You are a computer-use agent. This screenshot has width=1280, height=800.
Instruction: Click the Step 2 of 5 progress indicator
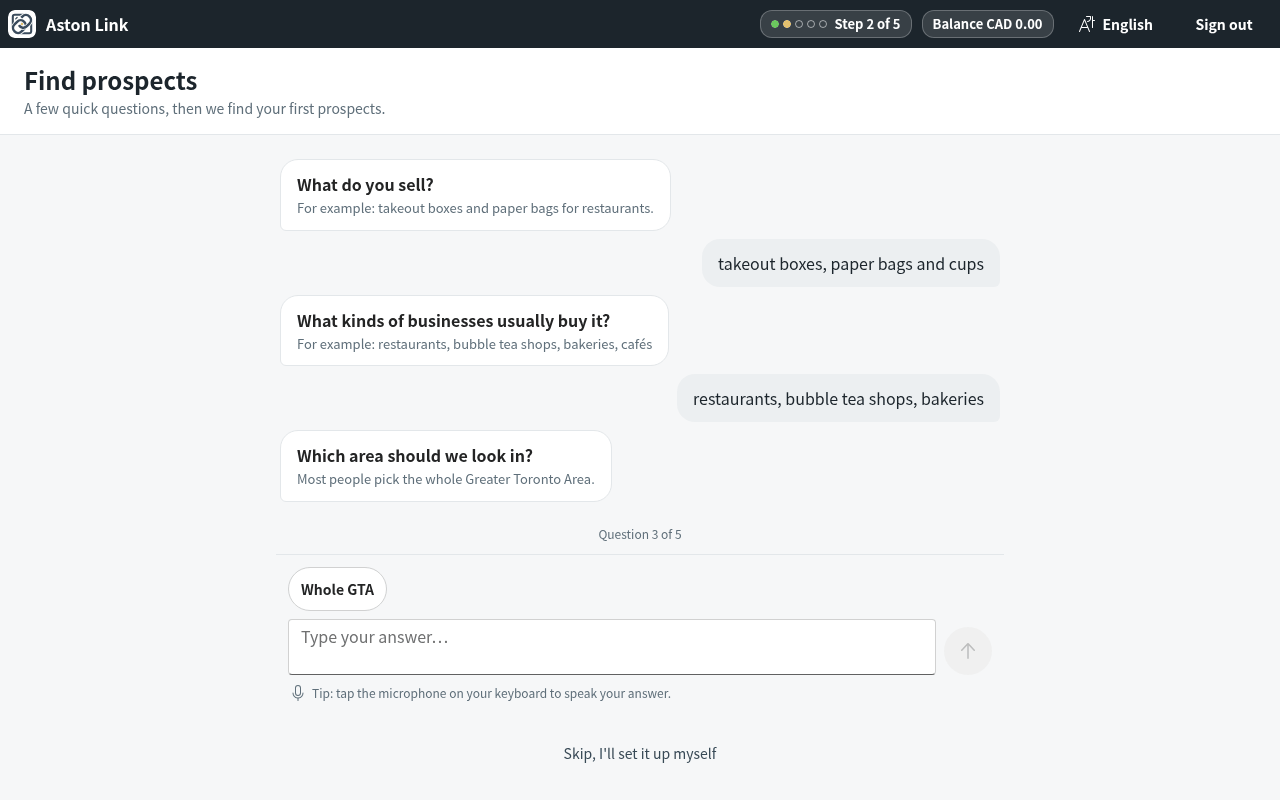tap(836, 24)
